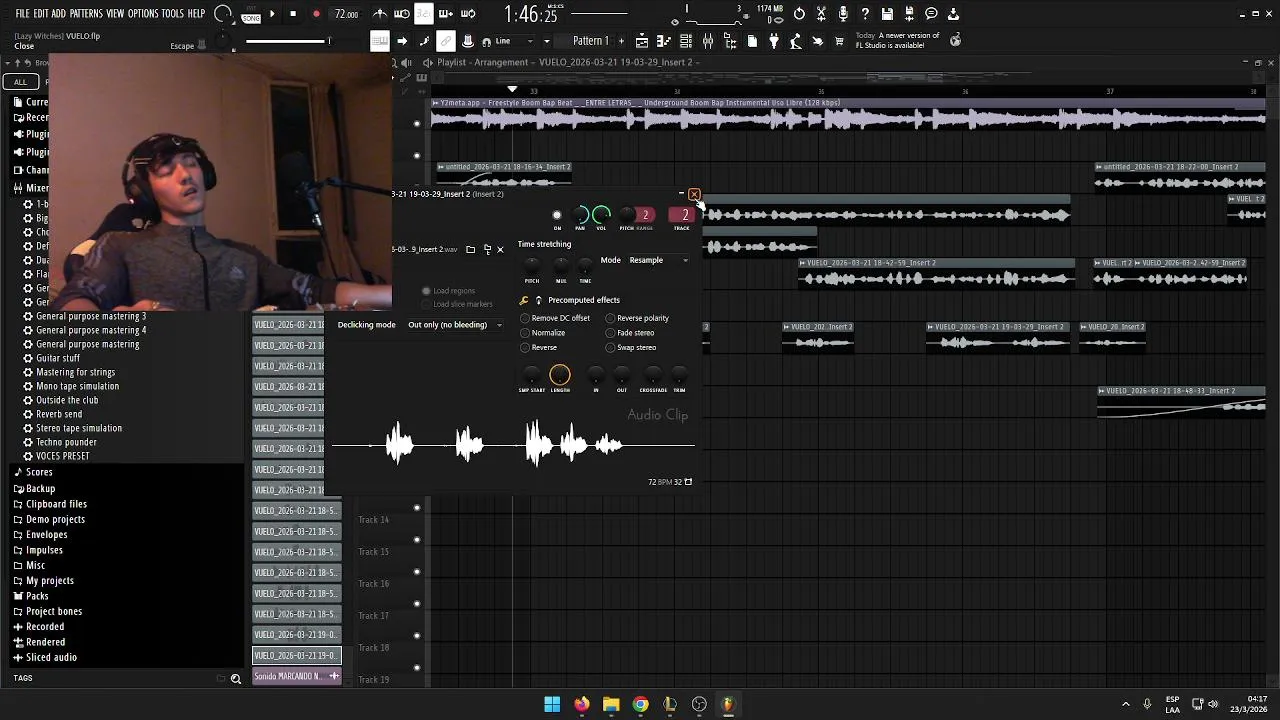Adjust the Audio Clip PAN knob
The width and height of the screenshot is (1280, 720).
click(580, 215)
